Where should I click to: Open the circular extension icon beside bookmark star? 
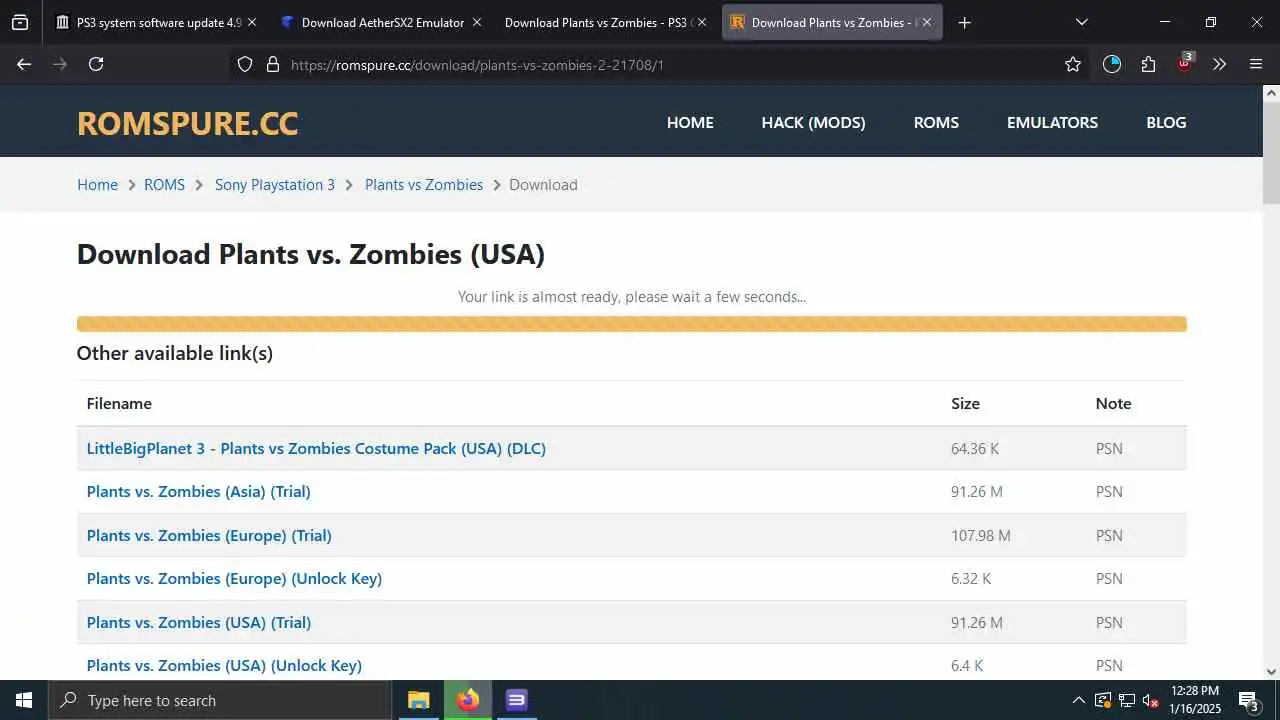click(1112, 64)
